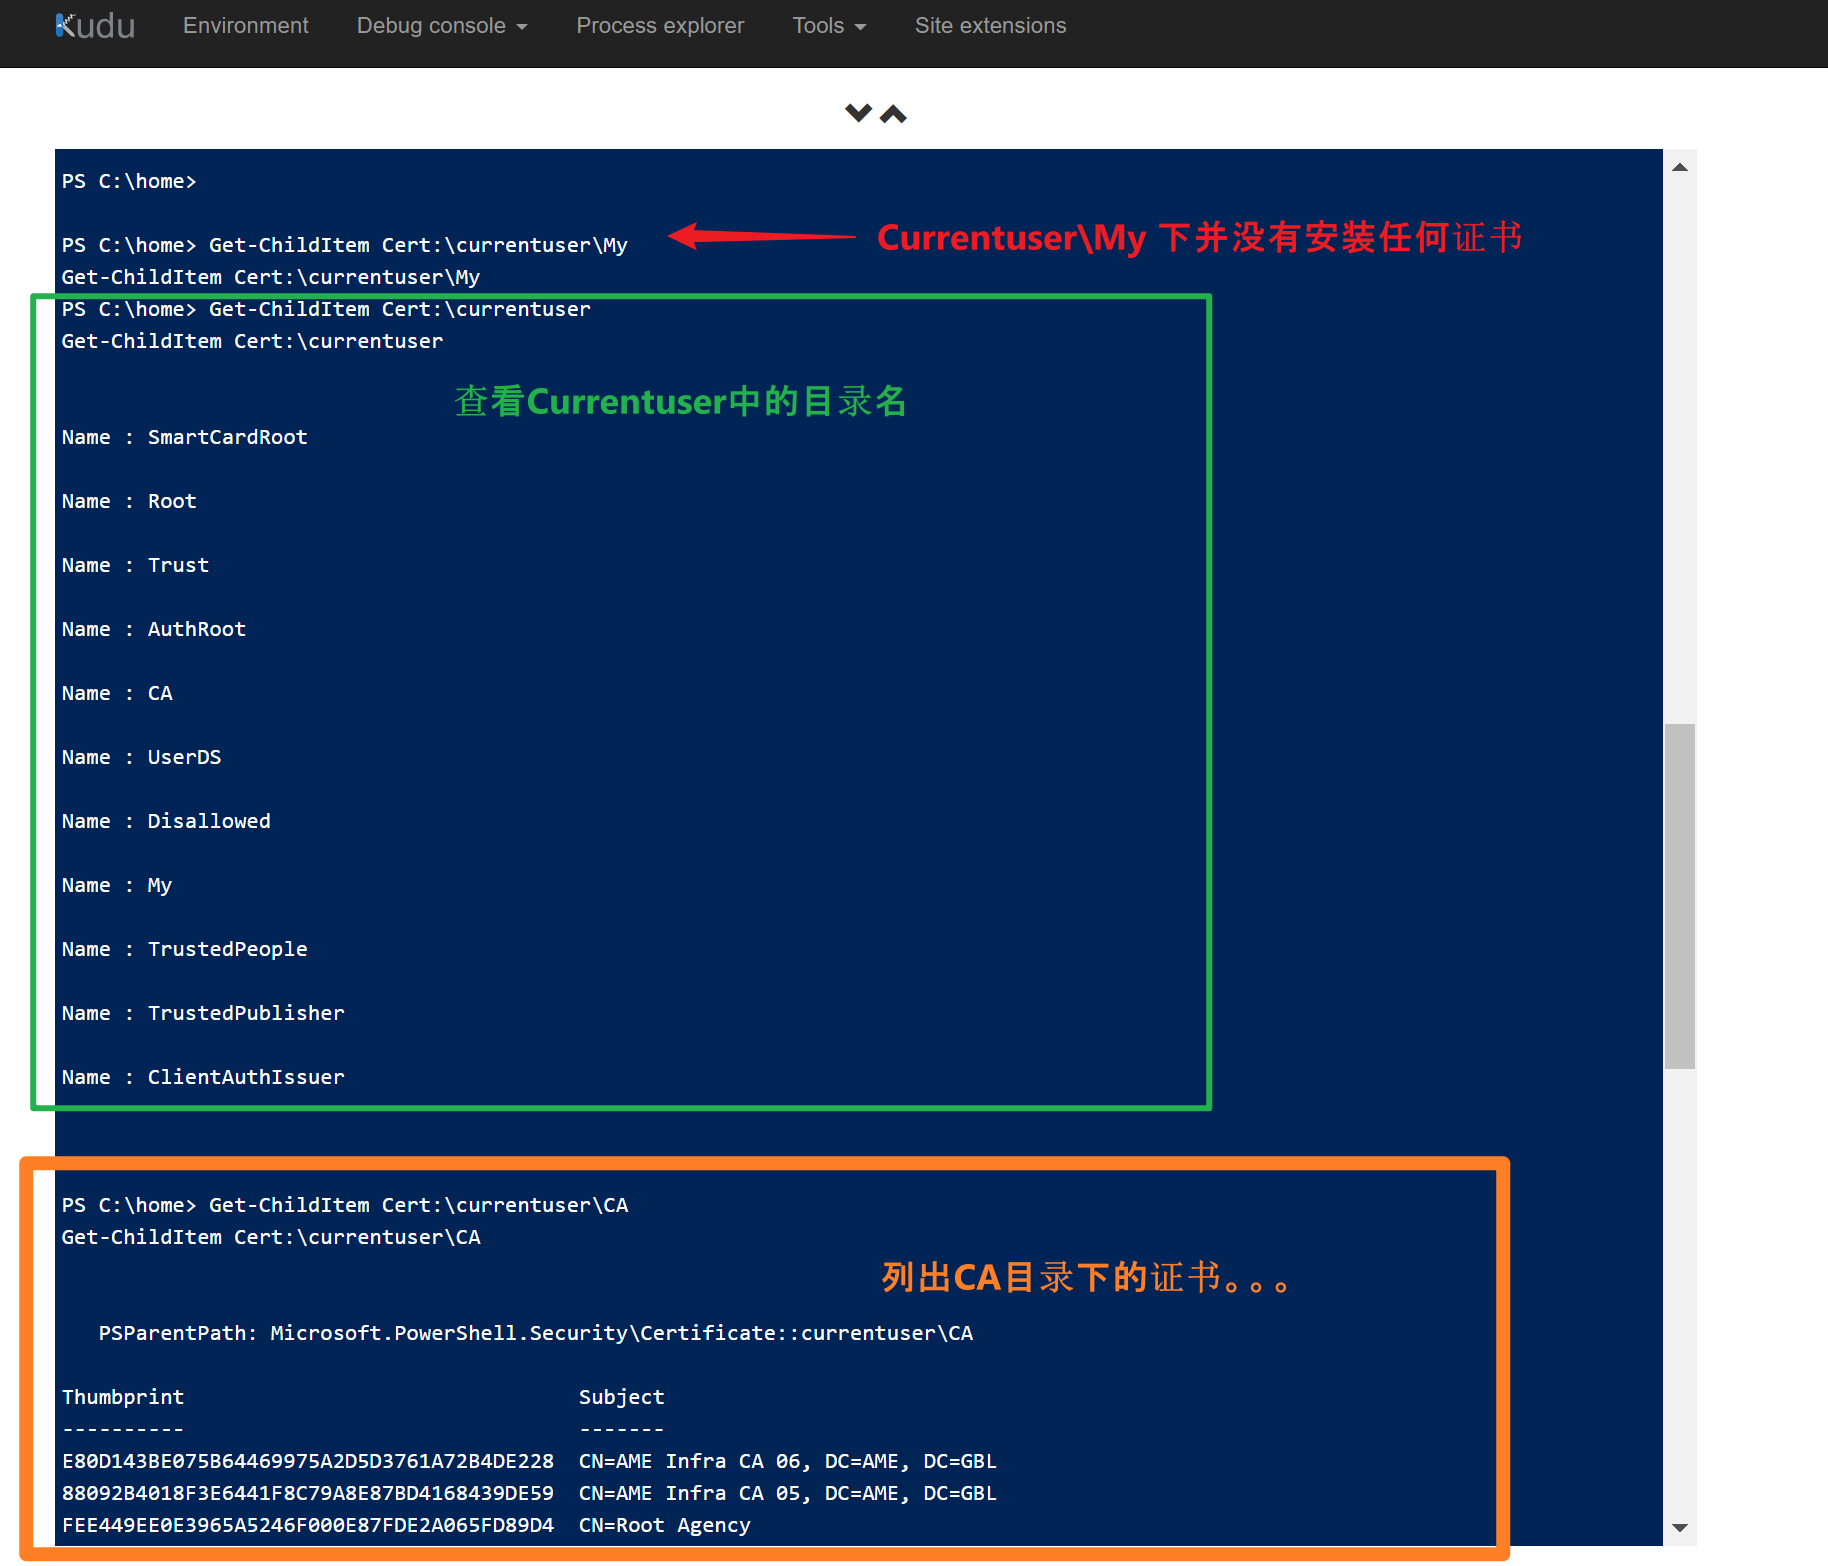Click the first PS C:\home> prompt line
The height and width of the screenshot is (1566, 1828).
tap(129, 181)
